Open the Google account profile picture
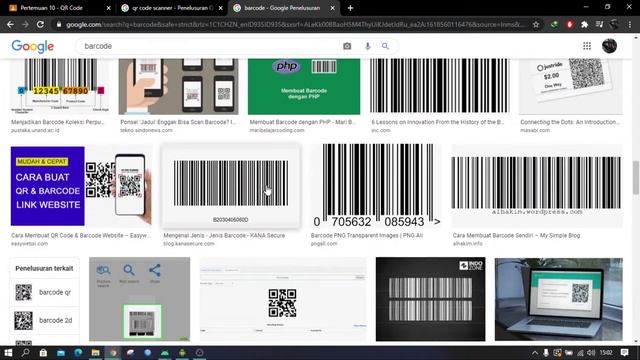Image resolution: width=640 pixels, height=360 pixels. click(609, 46)
